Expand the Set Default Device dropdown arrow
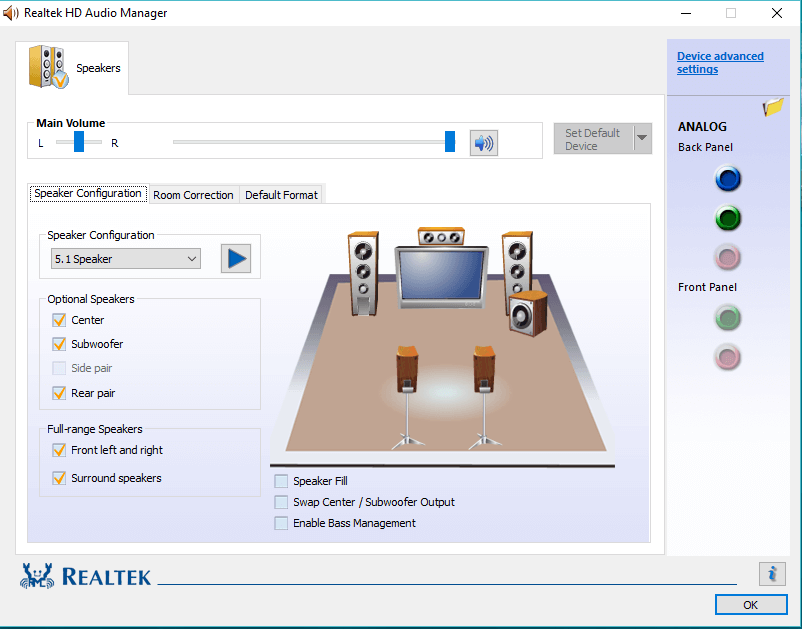Viewport: 802px width, 629px height. coord(641,139)
